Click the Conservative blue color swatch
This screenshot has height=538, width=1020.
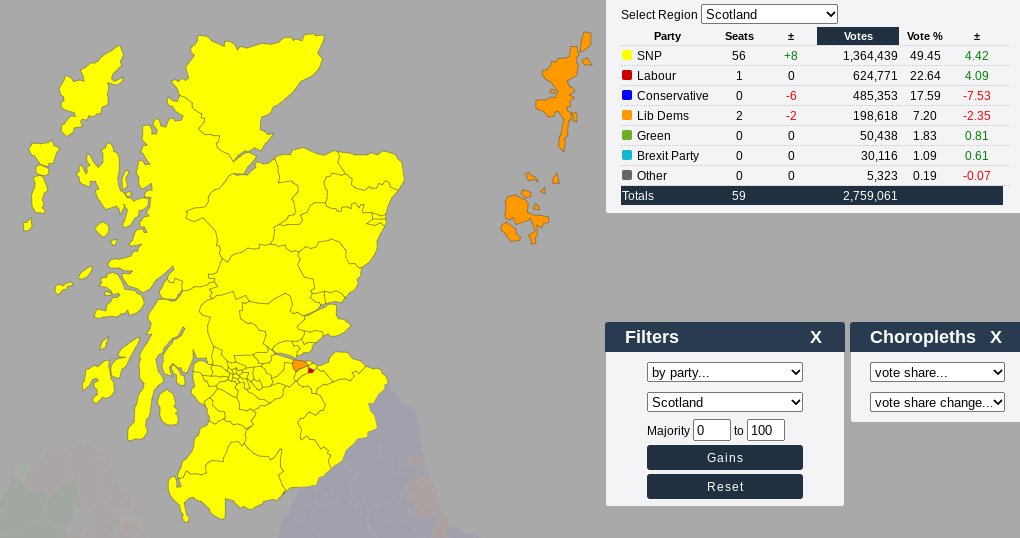click(x=627, y=96)
